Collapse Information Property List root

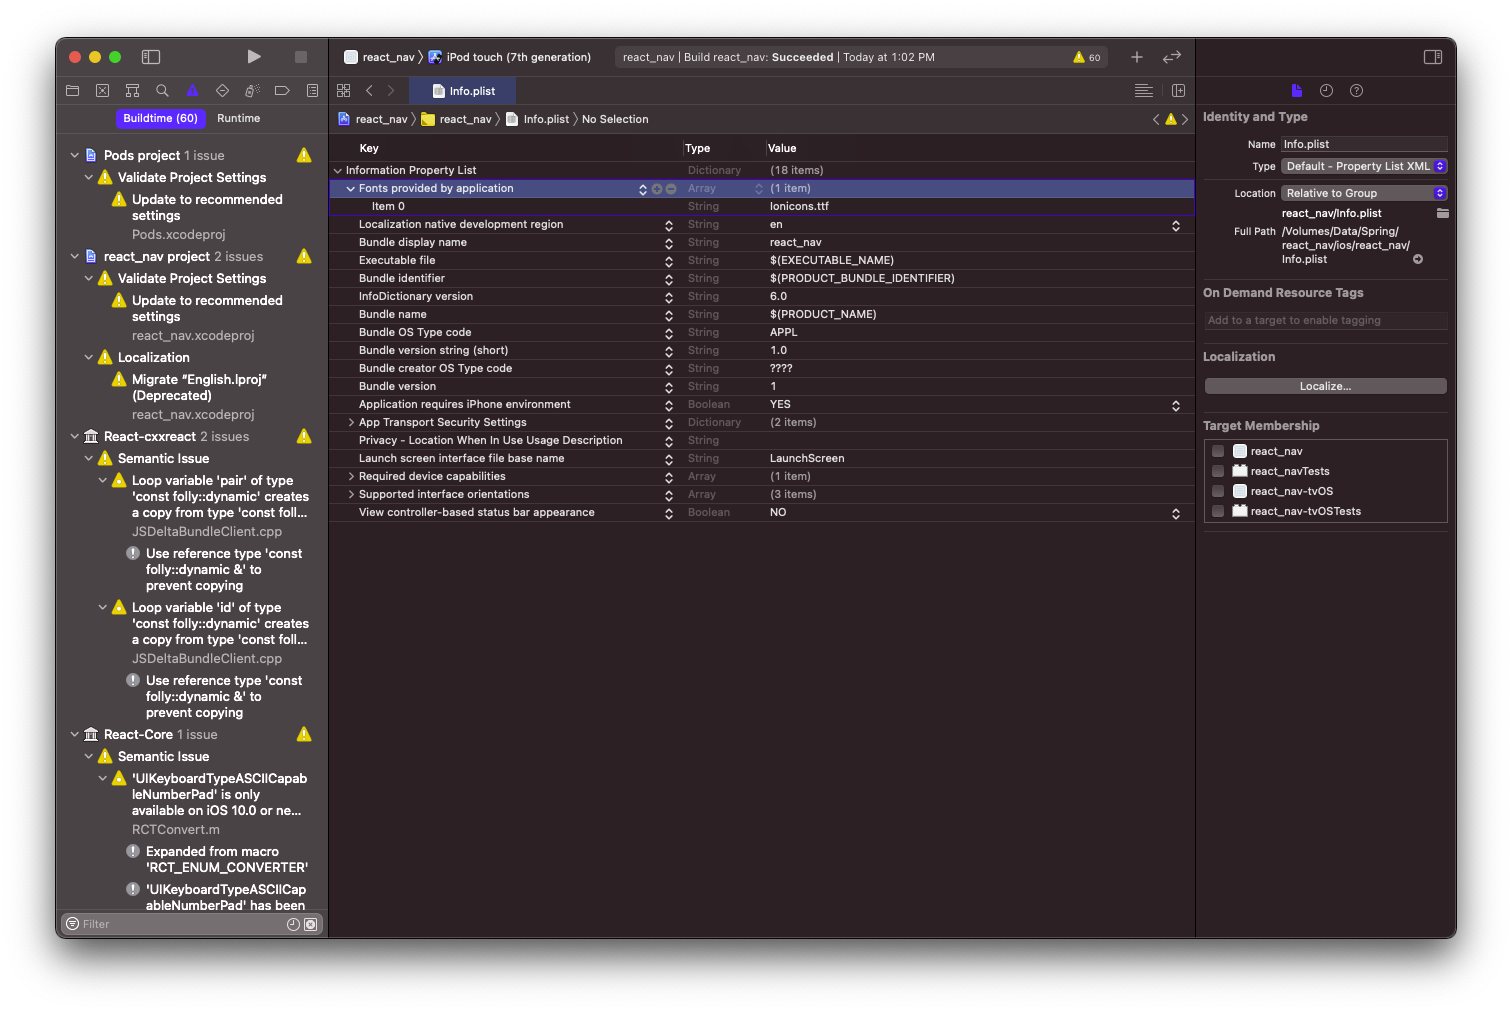(x=338, y=170)
